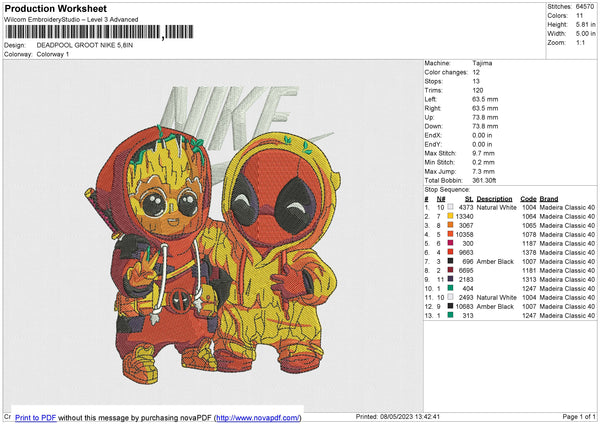Select the black swatch beside 10683 stitches
The image size is (600, 424).
coord(450,306)
